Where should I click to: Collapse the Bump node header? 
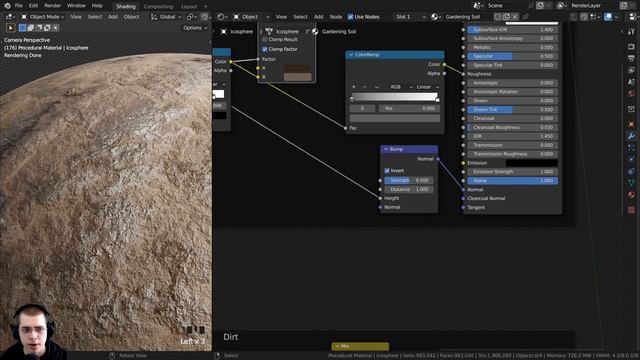(x=386, y=149)
